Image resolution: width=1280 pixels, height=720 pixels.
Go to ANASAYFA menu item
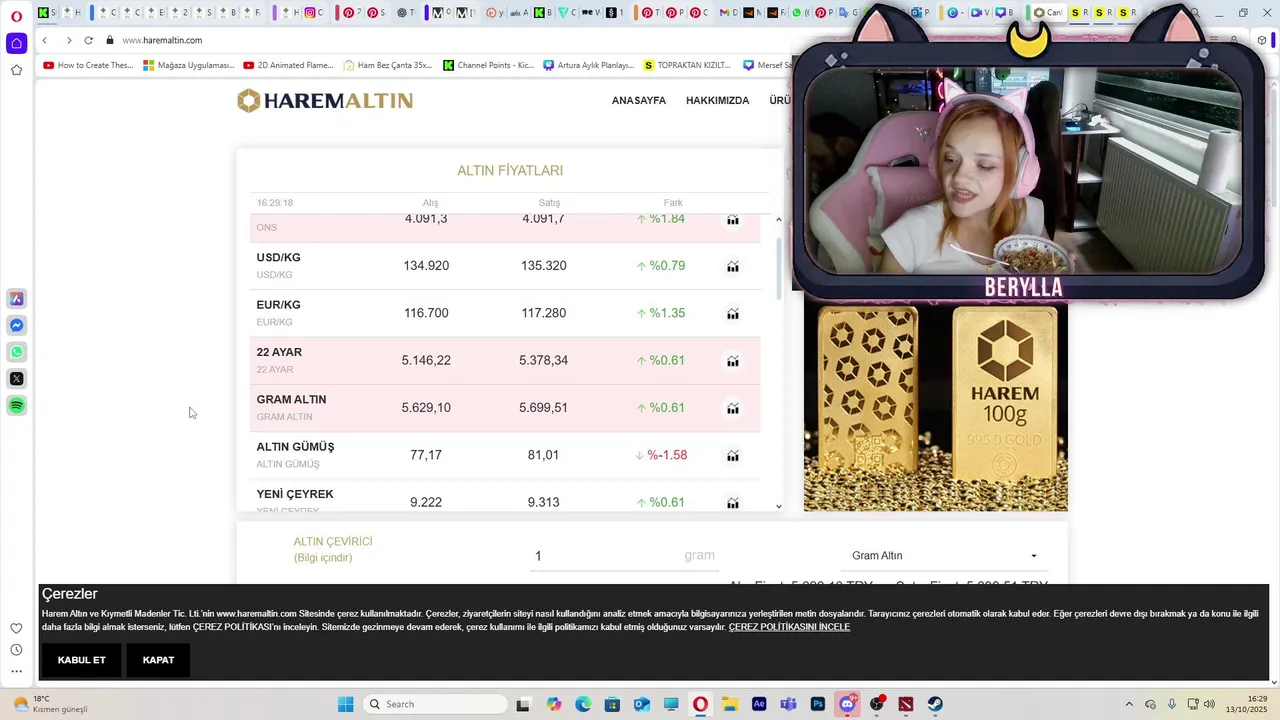point(639,101)
